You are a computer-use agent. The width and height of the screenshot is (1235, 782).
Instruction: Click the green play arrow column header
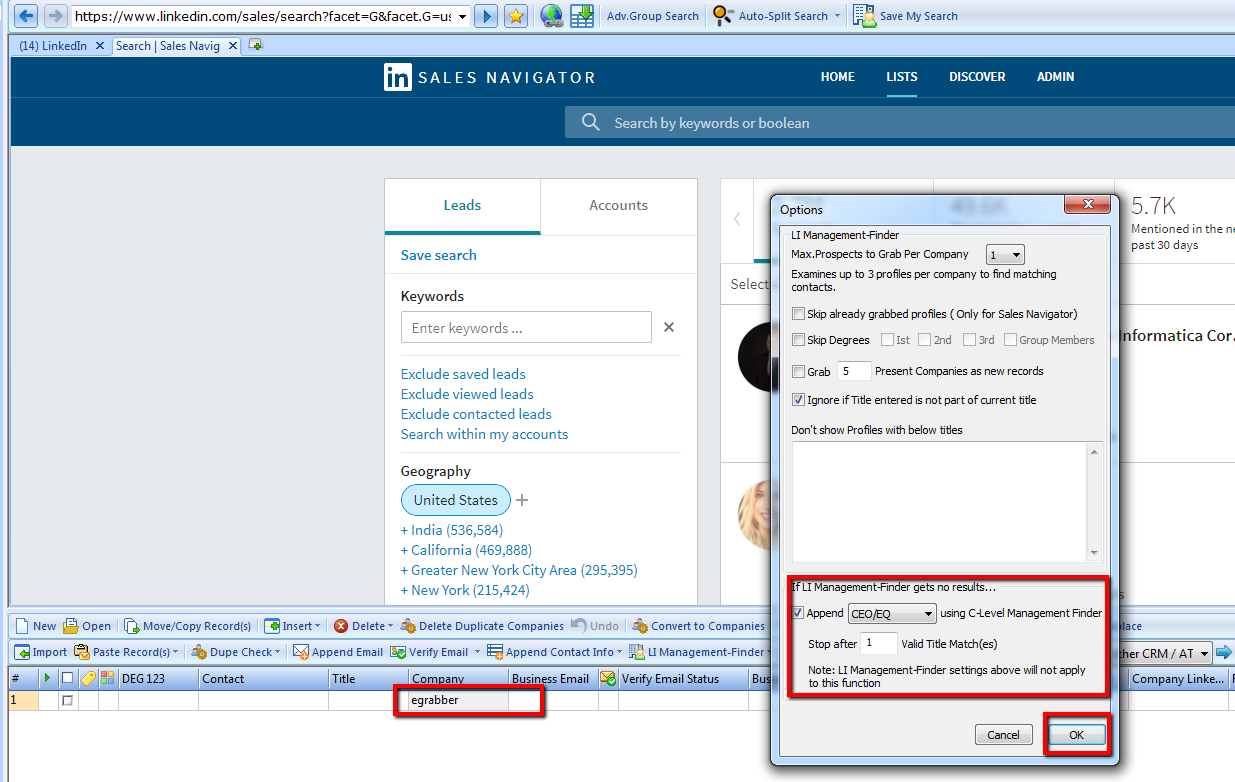click(47, 678)
